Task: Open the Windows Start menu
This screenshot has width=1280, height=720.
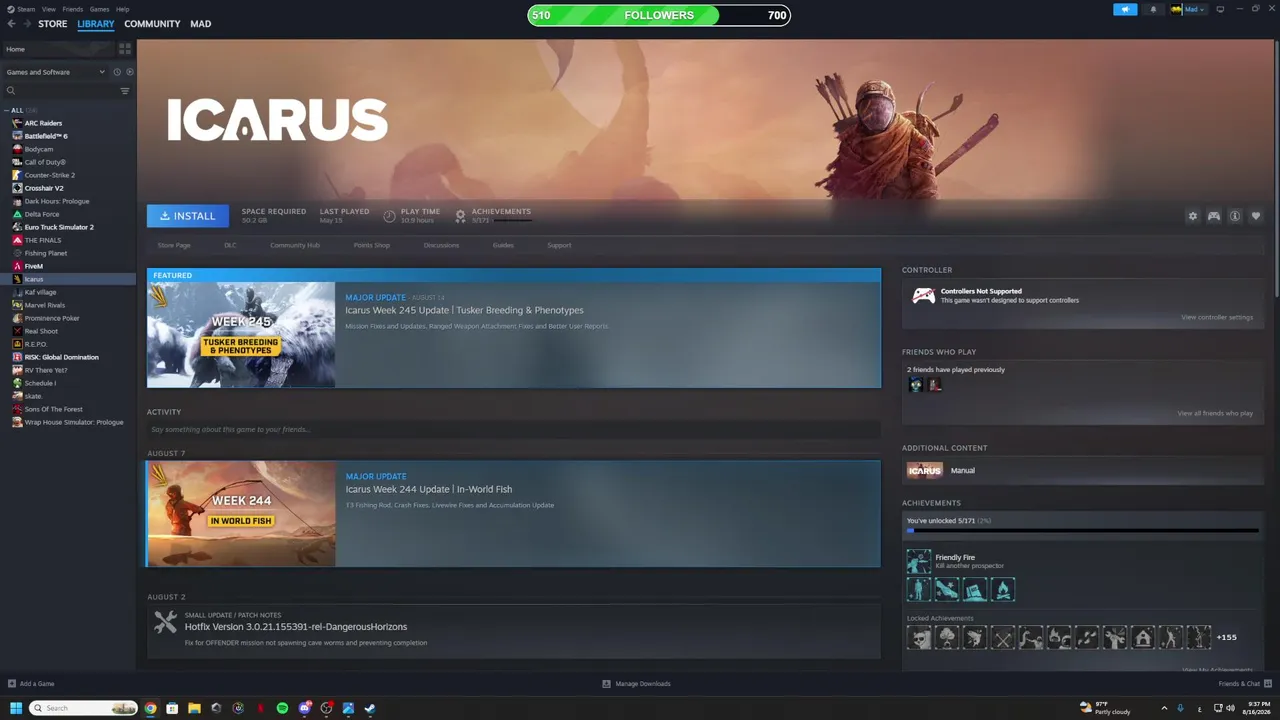Action: pyautogui.click(x=16, y=708)
